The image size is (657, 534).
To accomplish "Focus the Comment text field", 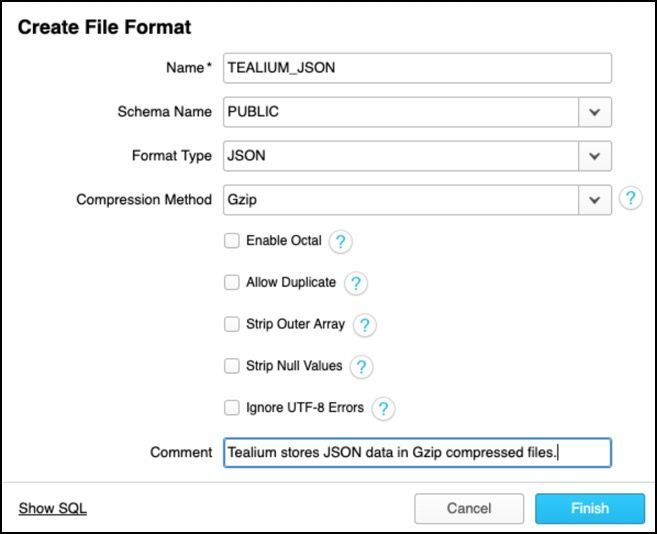I will click(417, 452).
